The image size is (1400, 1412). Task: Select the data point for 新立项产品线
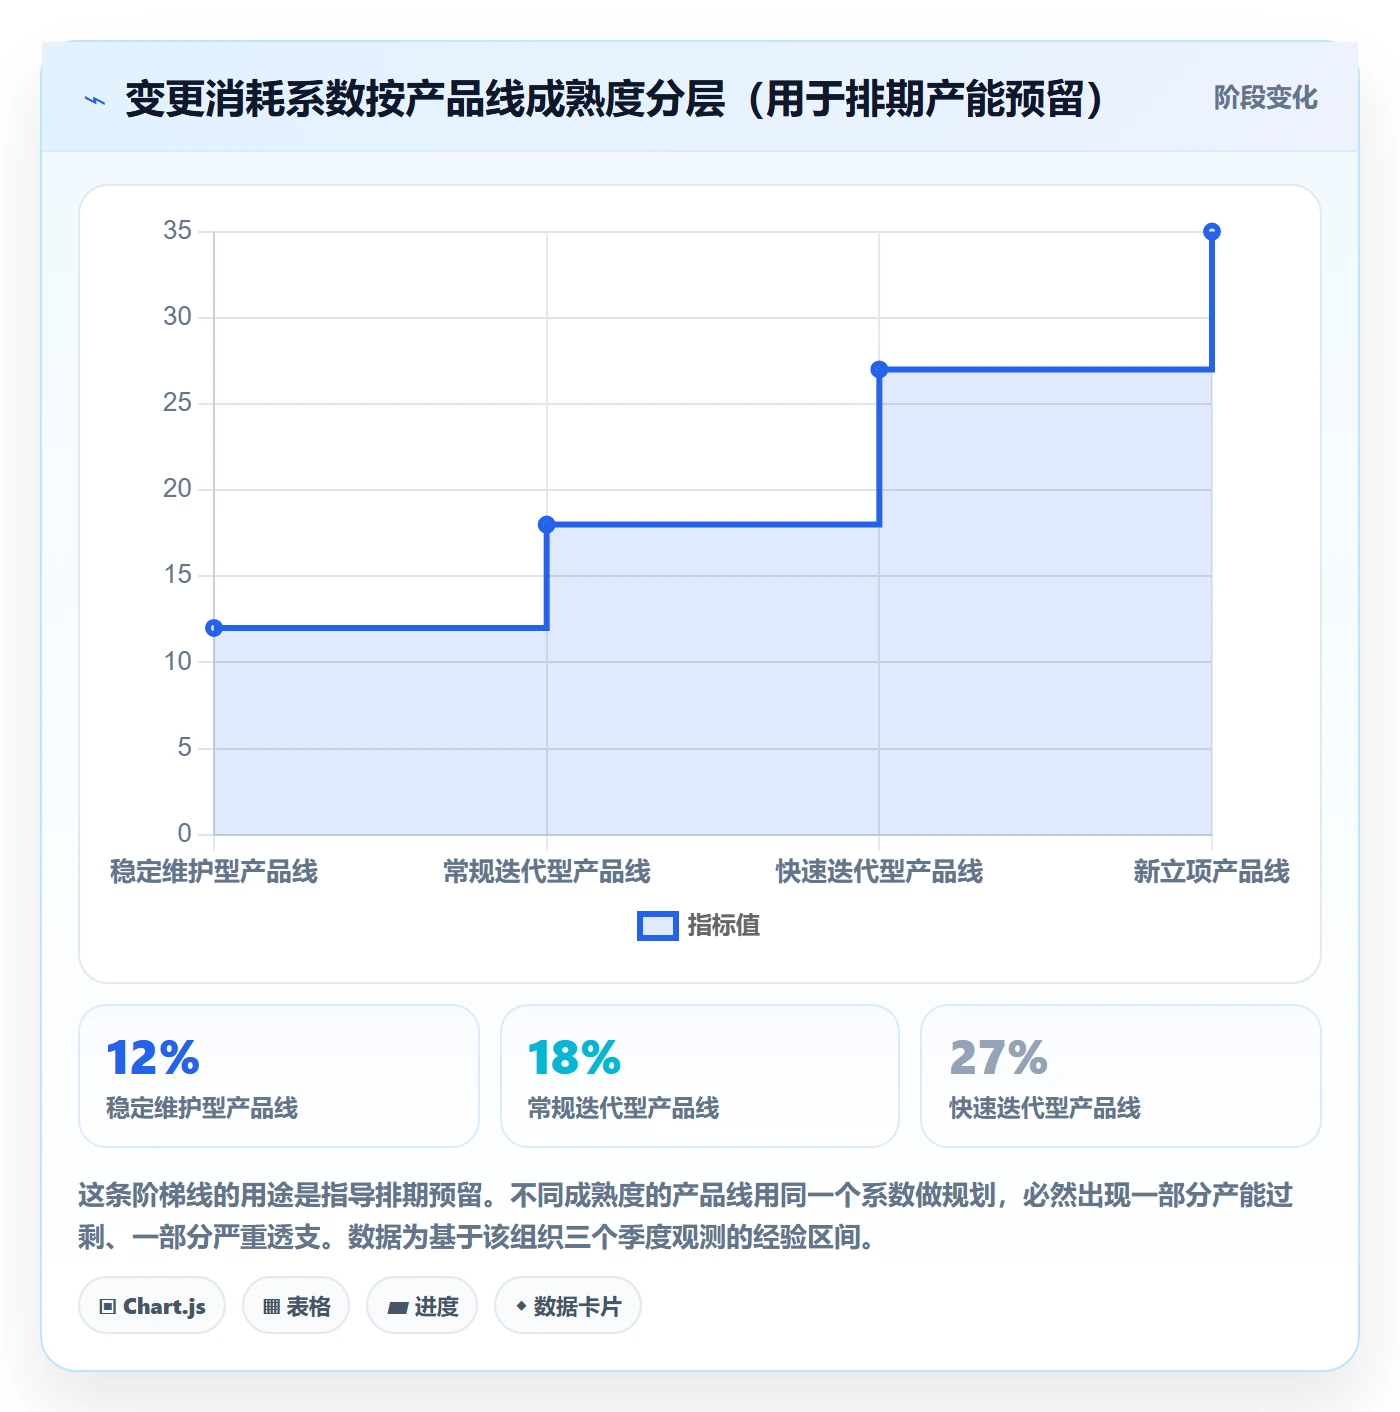click(x=1212, y=232)
